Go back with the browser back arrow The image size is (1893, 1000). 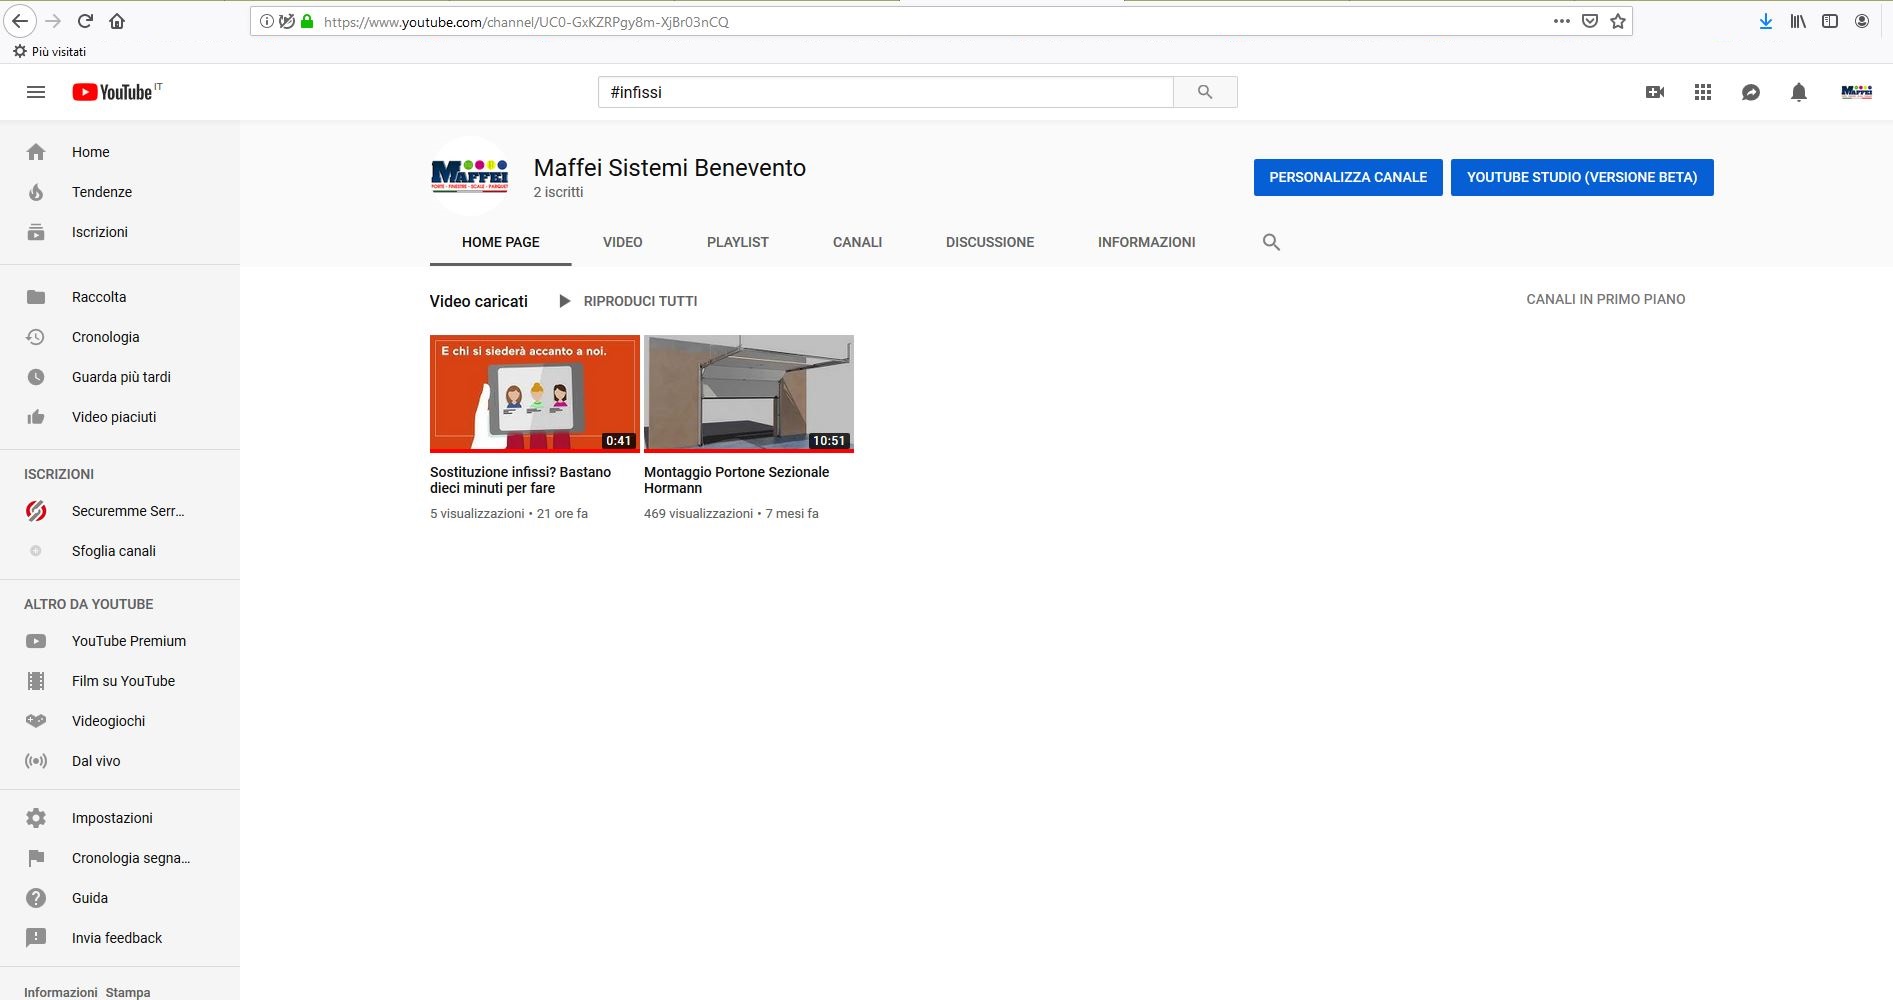(x=20, y=21)
